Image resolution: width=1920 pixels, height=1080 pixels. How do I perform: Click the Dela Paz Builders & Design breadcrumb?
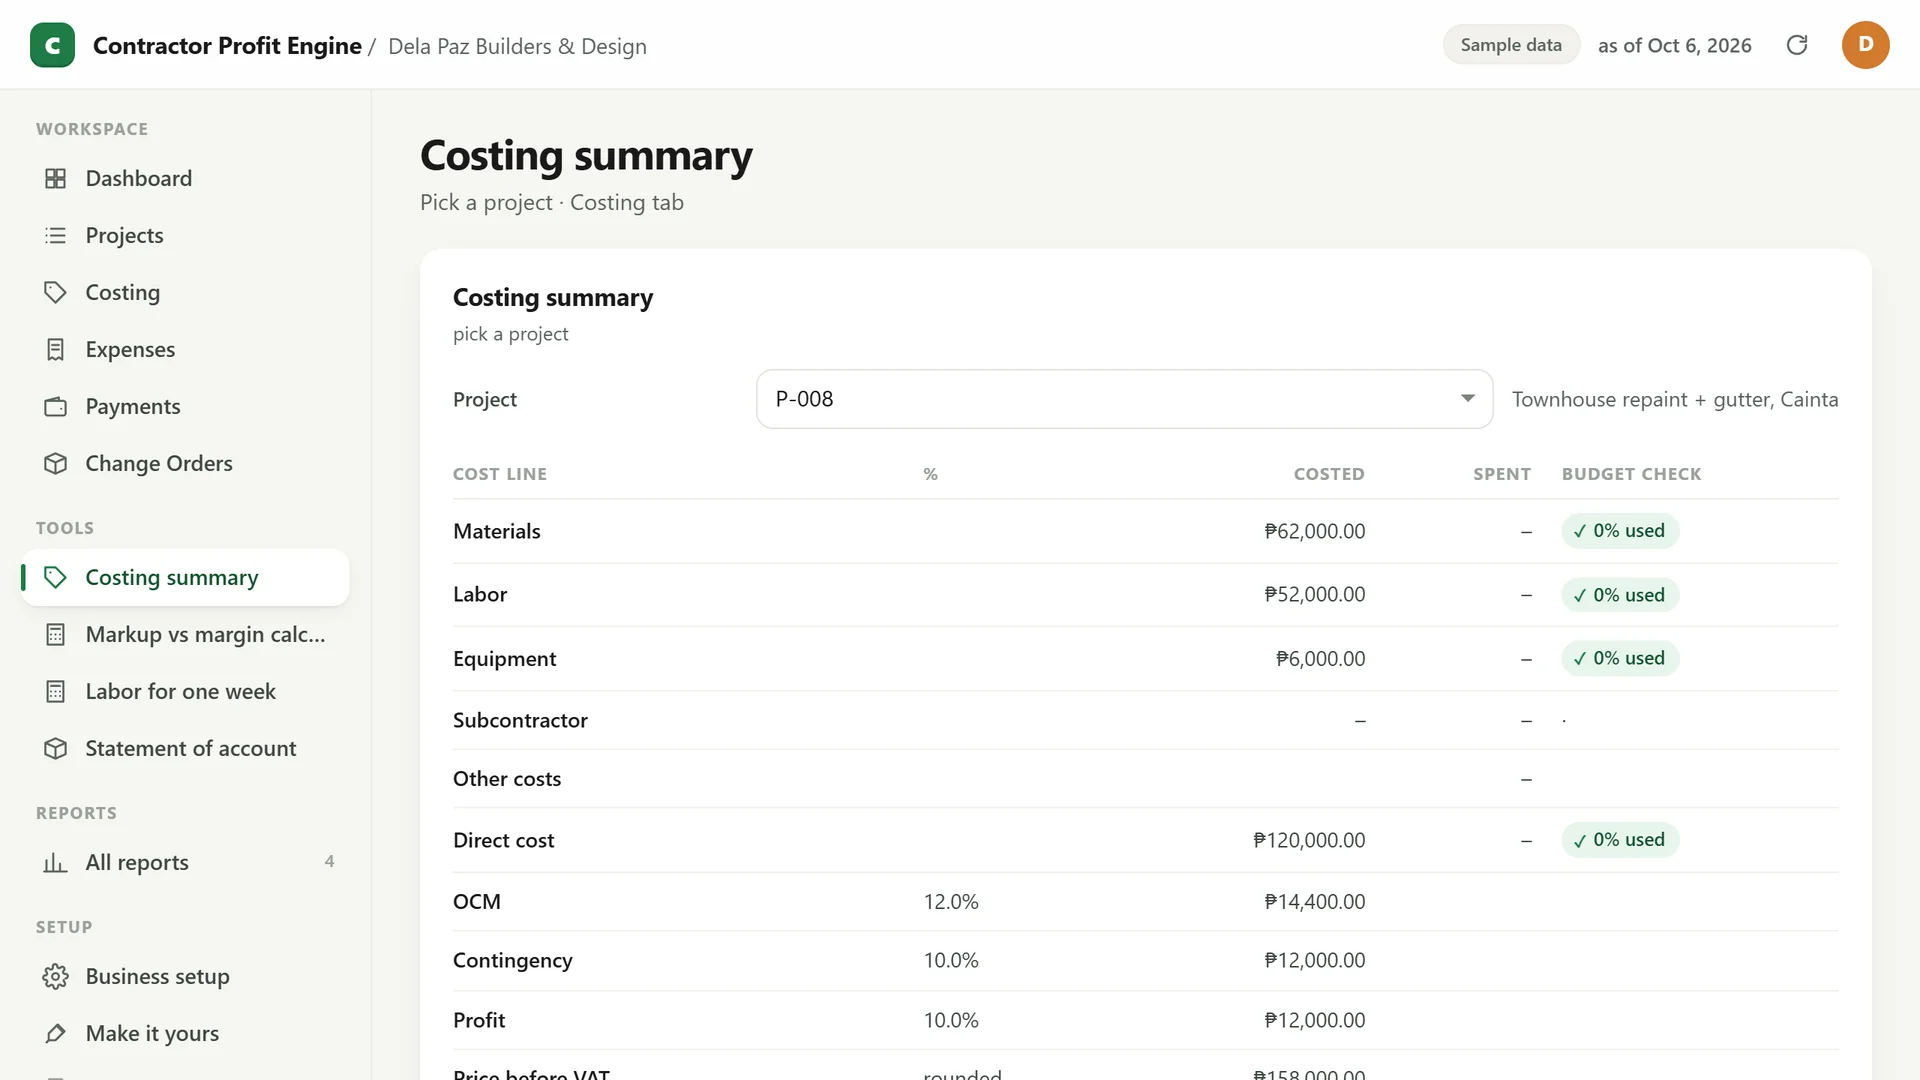tap(517, 46)
